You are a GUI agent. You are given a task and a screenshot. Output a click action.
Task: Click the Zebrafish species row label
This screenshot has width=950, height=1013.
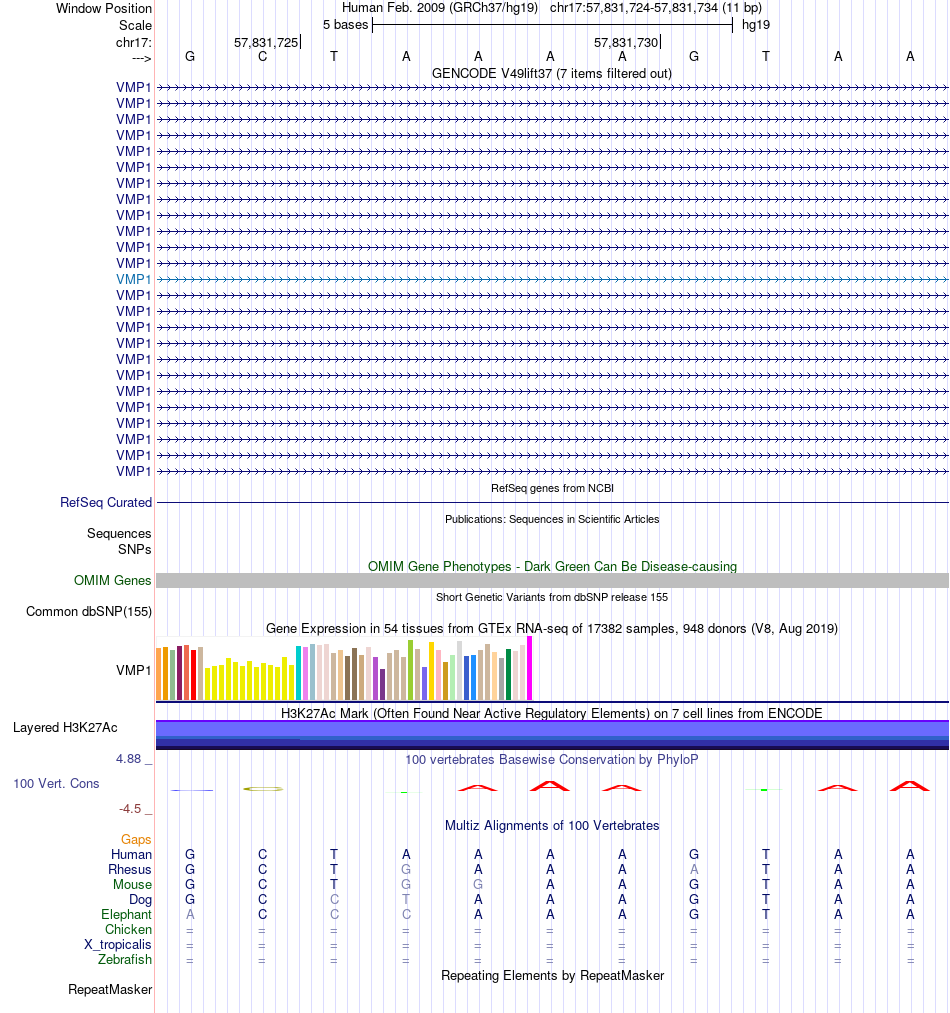point(125,959)
